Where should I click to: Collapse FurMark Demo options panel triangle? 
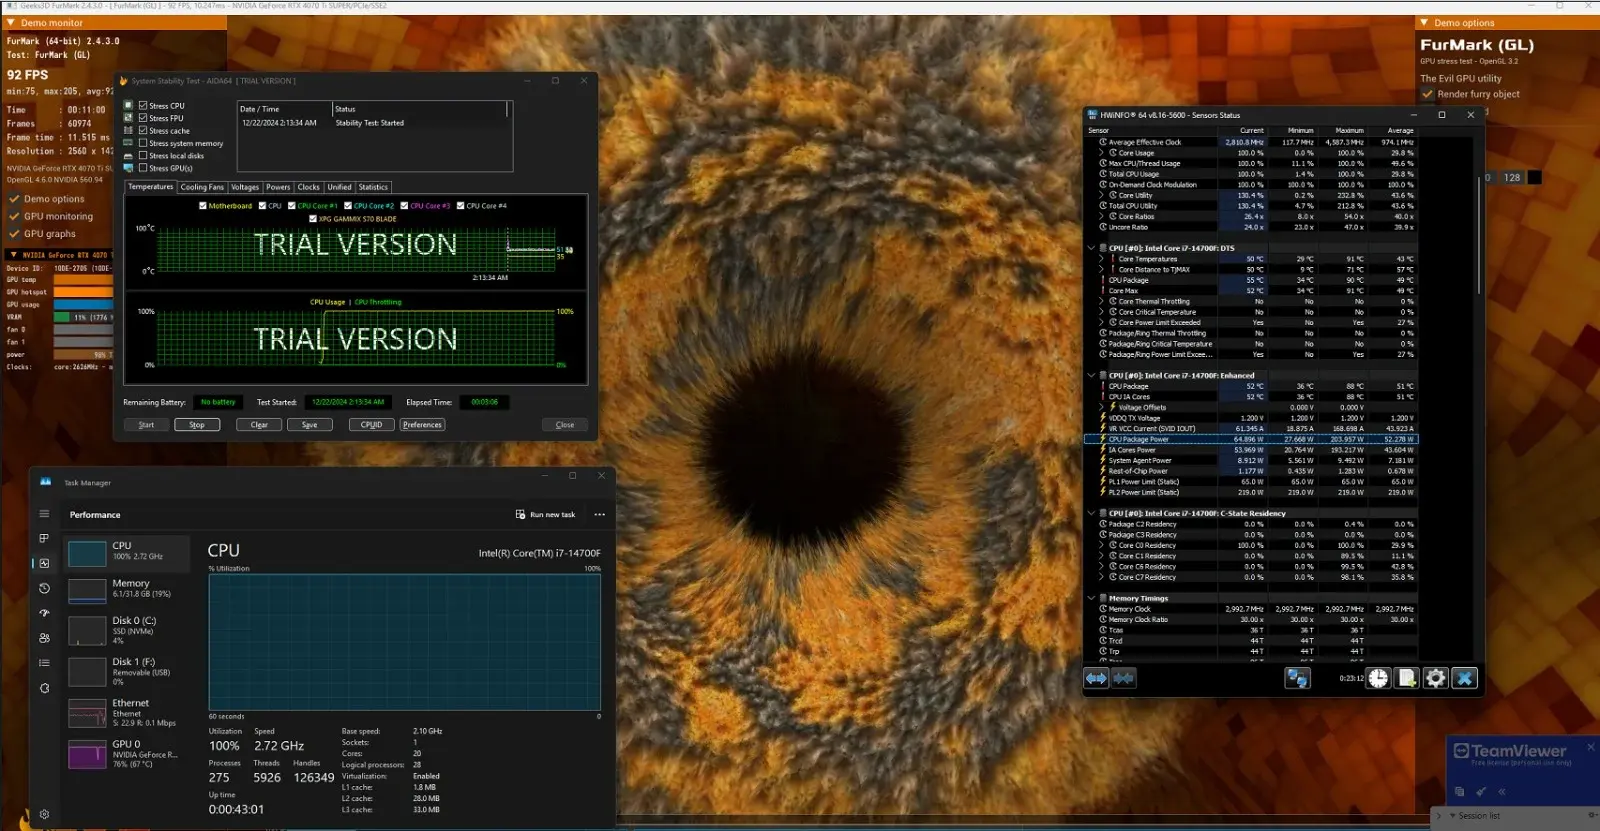pyautogui.click(x=1424, y=22)
